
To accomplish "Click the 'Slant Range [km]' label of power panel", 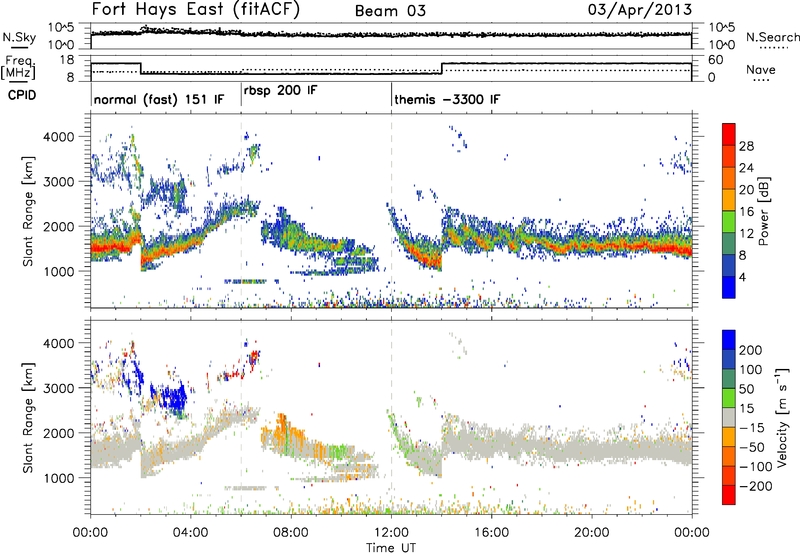I will click(28, 211).
